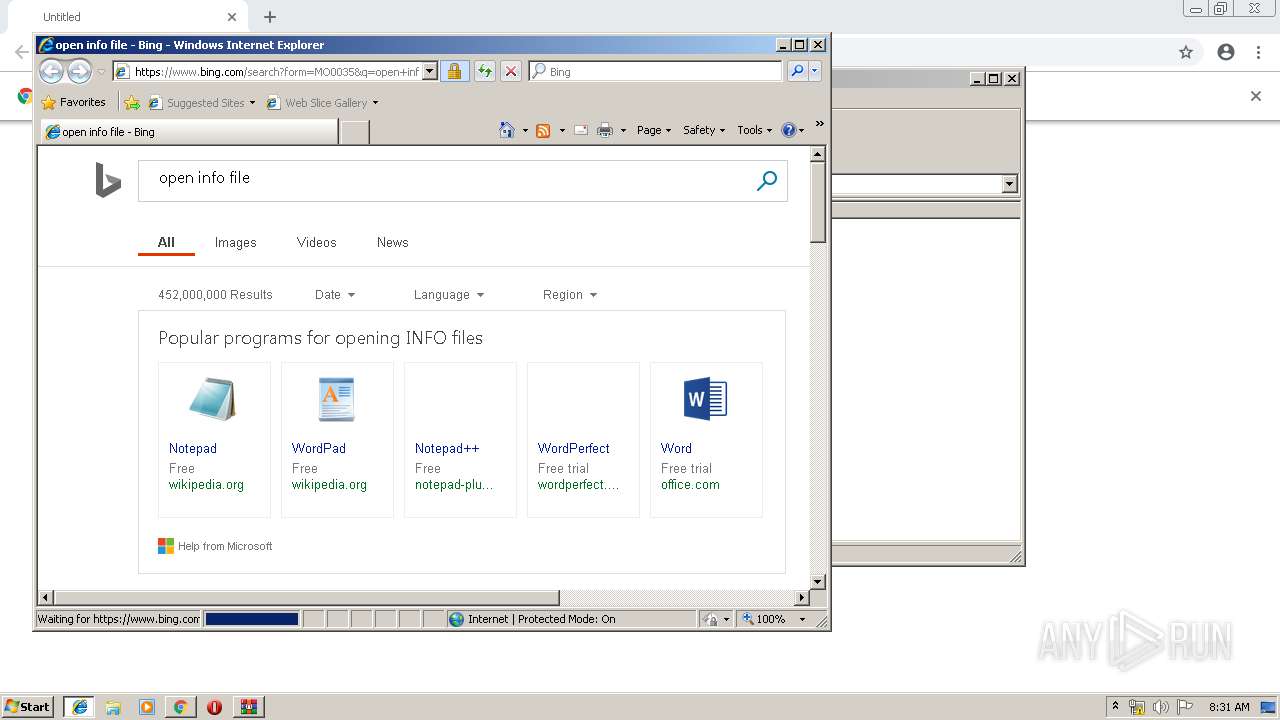Click the Opera icon on taskbar

point(214,707)
